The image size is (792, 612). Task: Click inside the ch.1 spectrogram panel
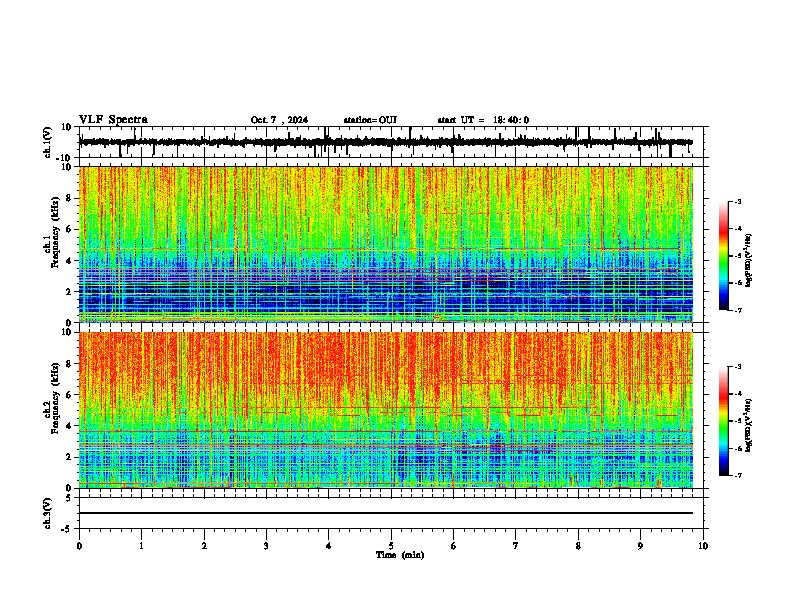point(386,244)
